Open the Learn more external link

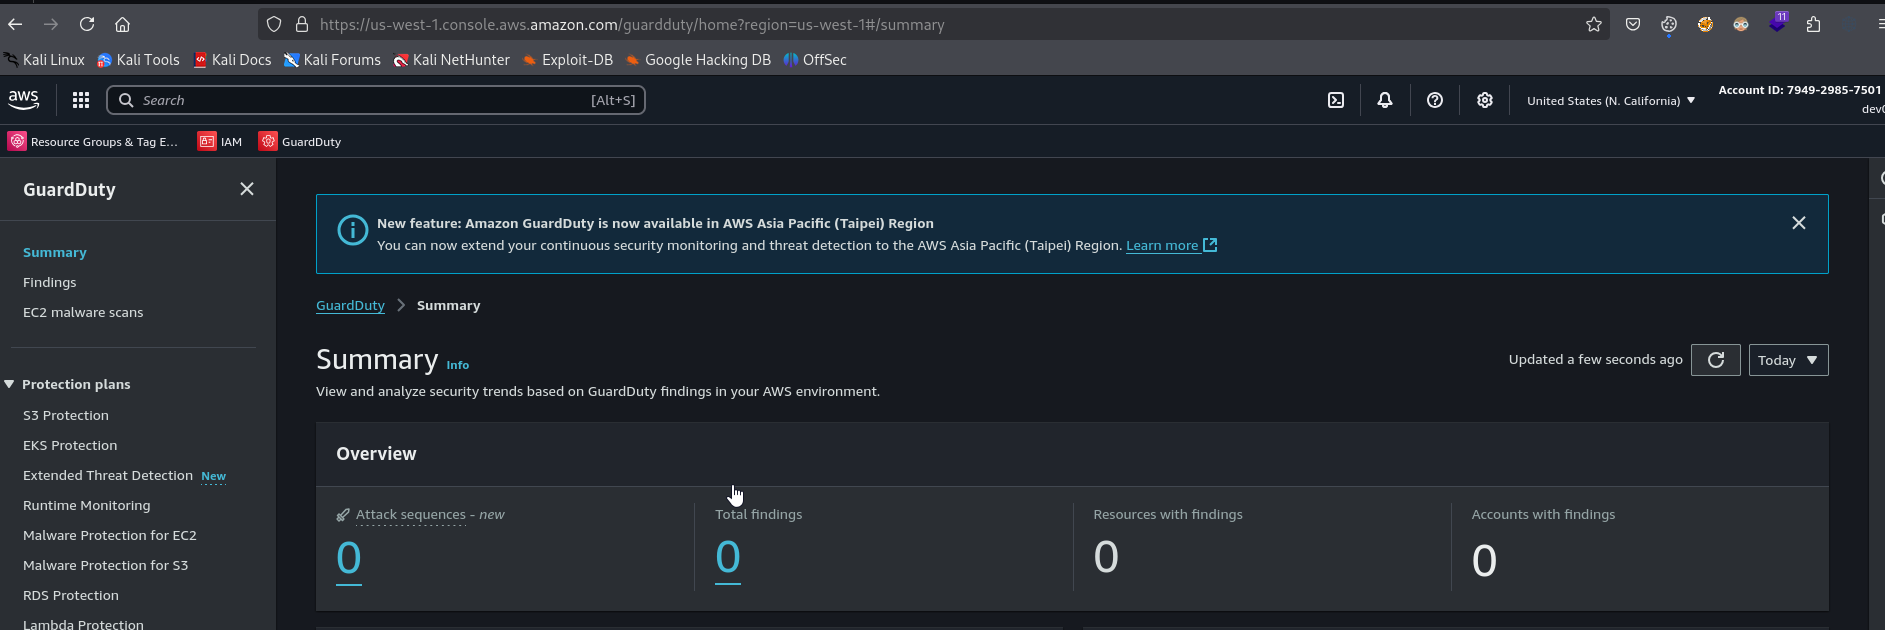1171,245
